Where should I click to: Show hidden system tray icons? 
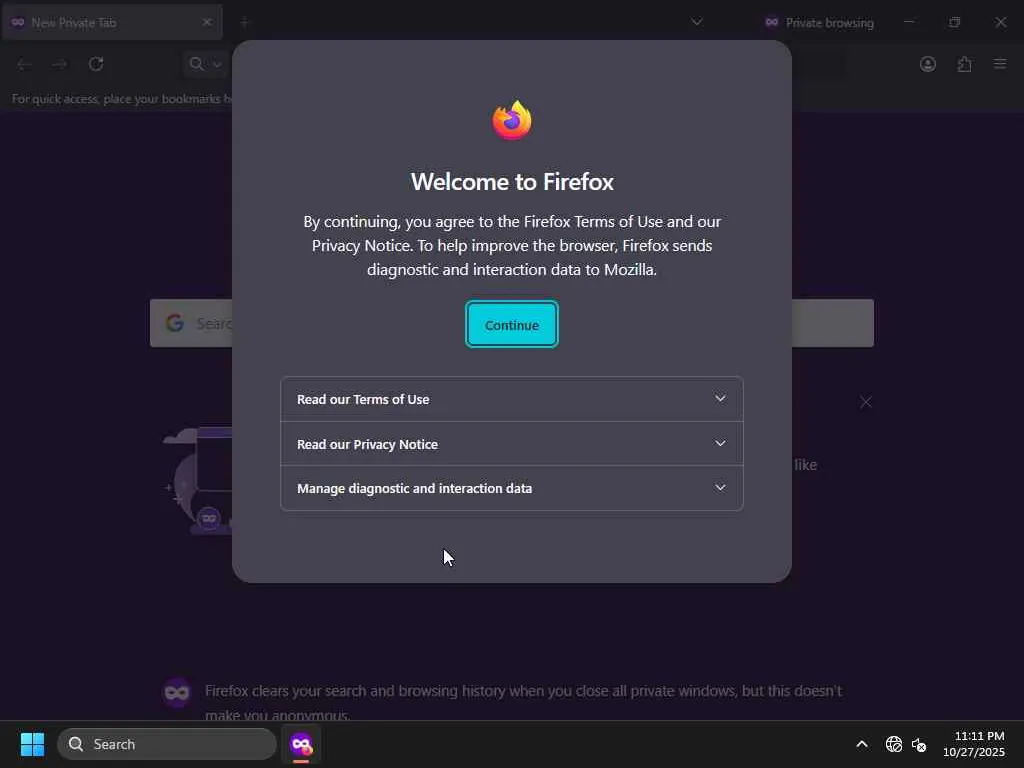click(x=862, y=744)
